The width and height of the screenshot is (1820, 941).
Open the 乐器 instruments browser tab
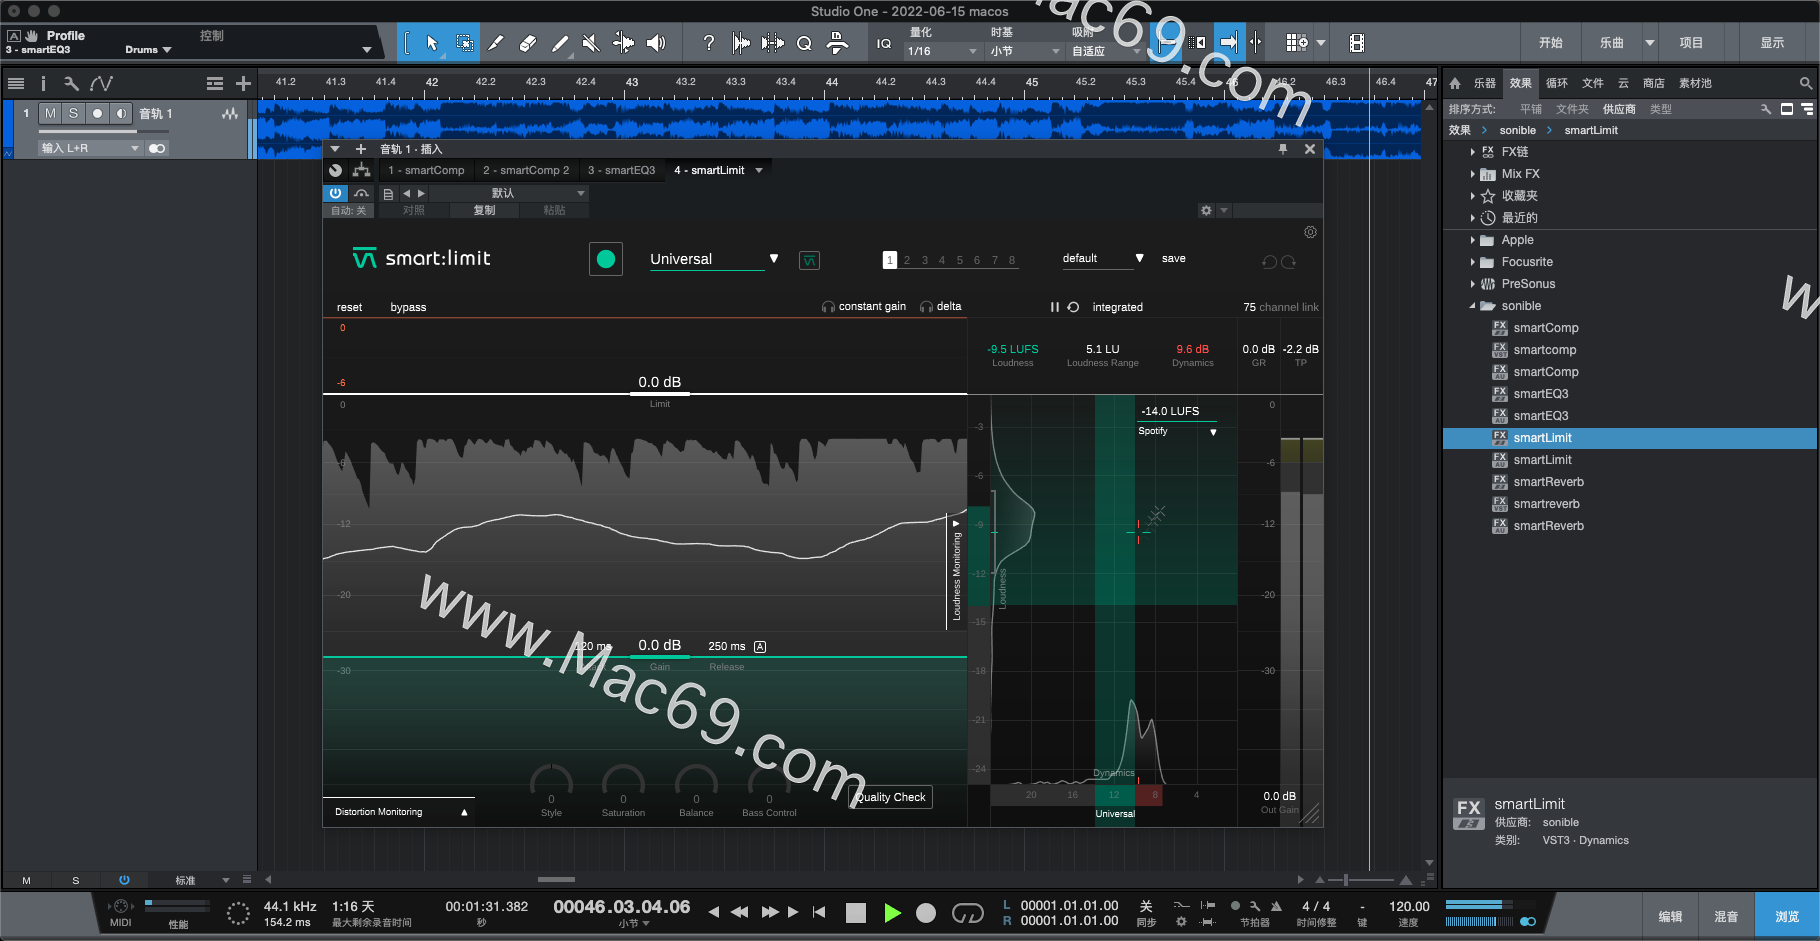tap(1485, 83)
